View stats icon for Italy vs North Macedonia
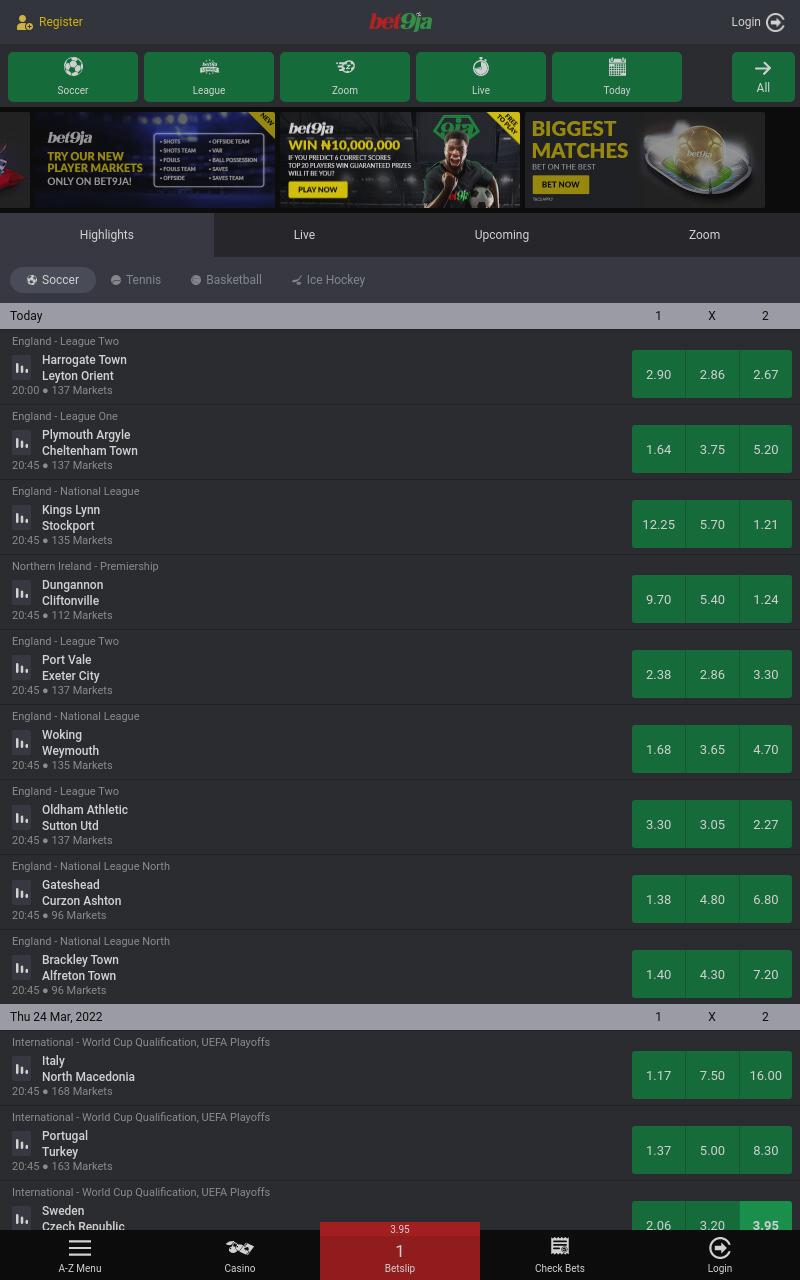Screen dimensions: 800x1280 pyautogui.click(x=22, y=1068)
